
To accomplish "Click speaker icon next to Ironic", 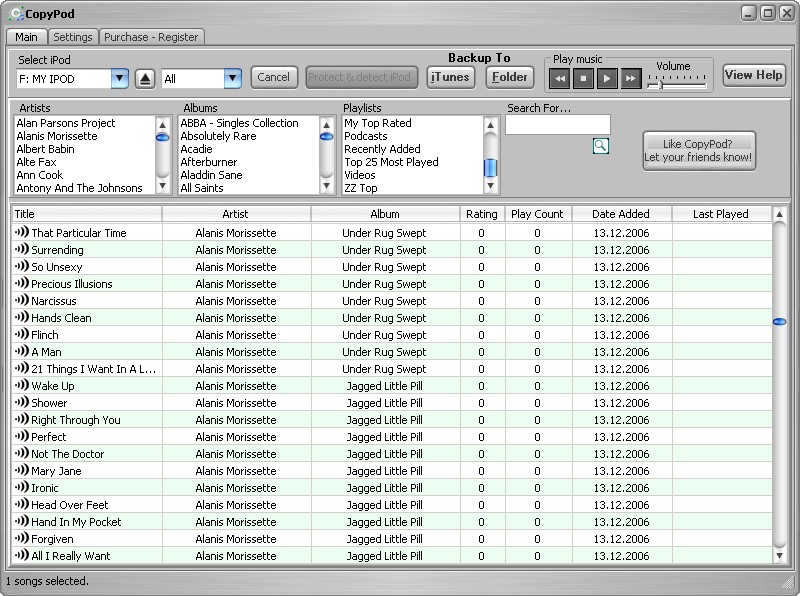I will pyautogui.click(x=21, y=488).
